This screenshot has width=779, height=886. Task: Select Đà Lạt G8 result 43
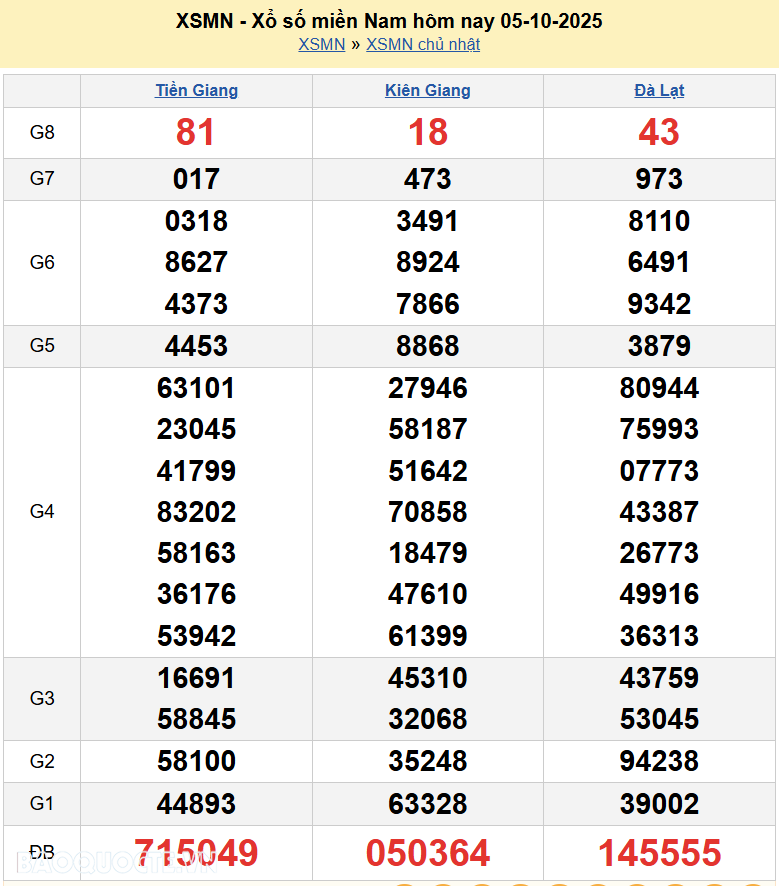[659, 132]
